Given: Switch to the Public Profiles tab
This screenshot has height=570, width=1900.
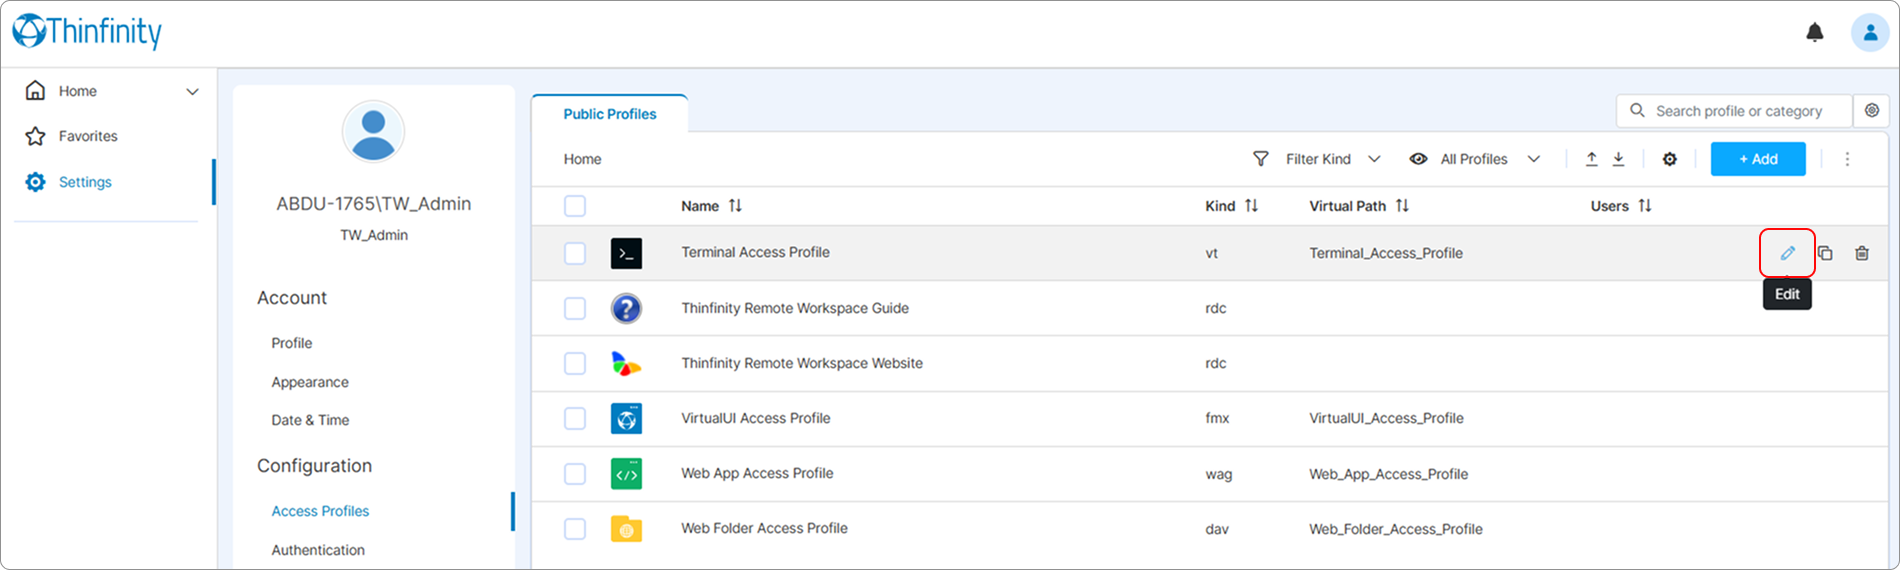Looking at the screenshot, I should click(x=609, y=114).
